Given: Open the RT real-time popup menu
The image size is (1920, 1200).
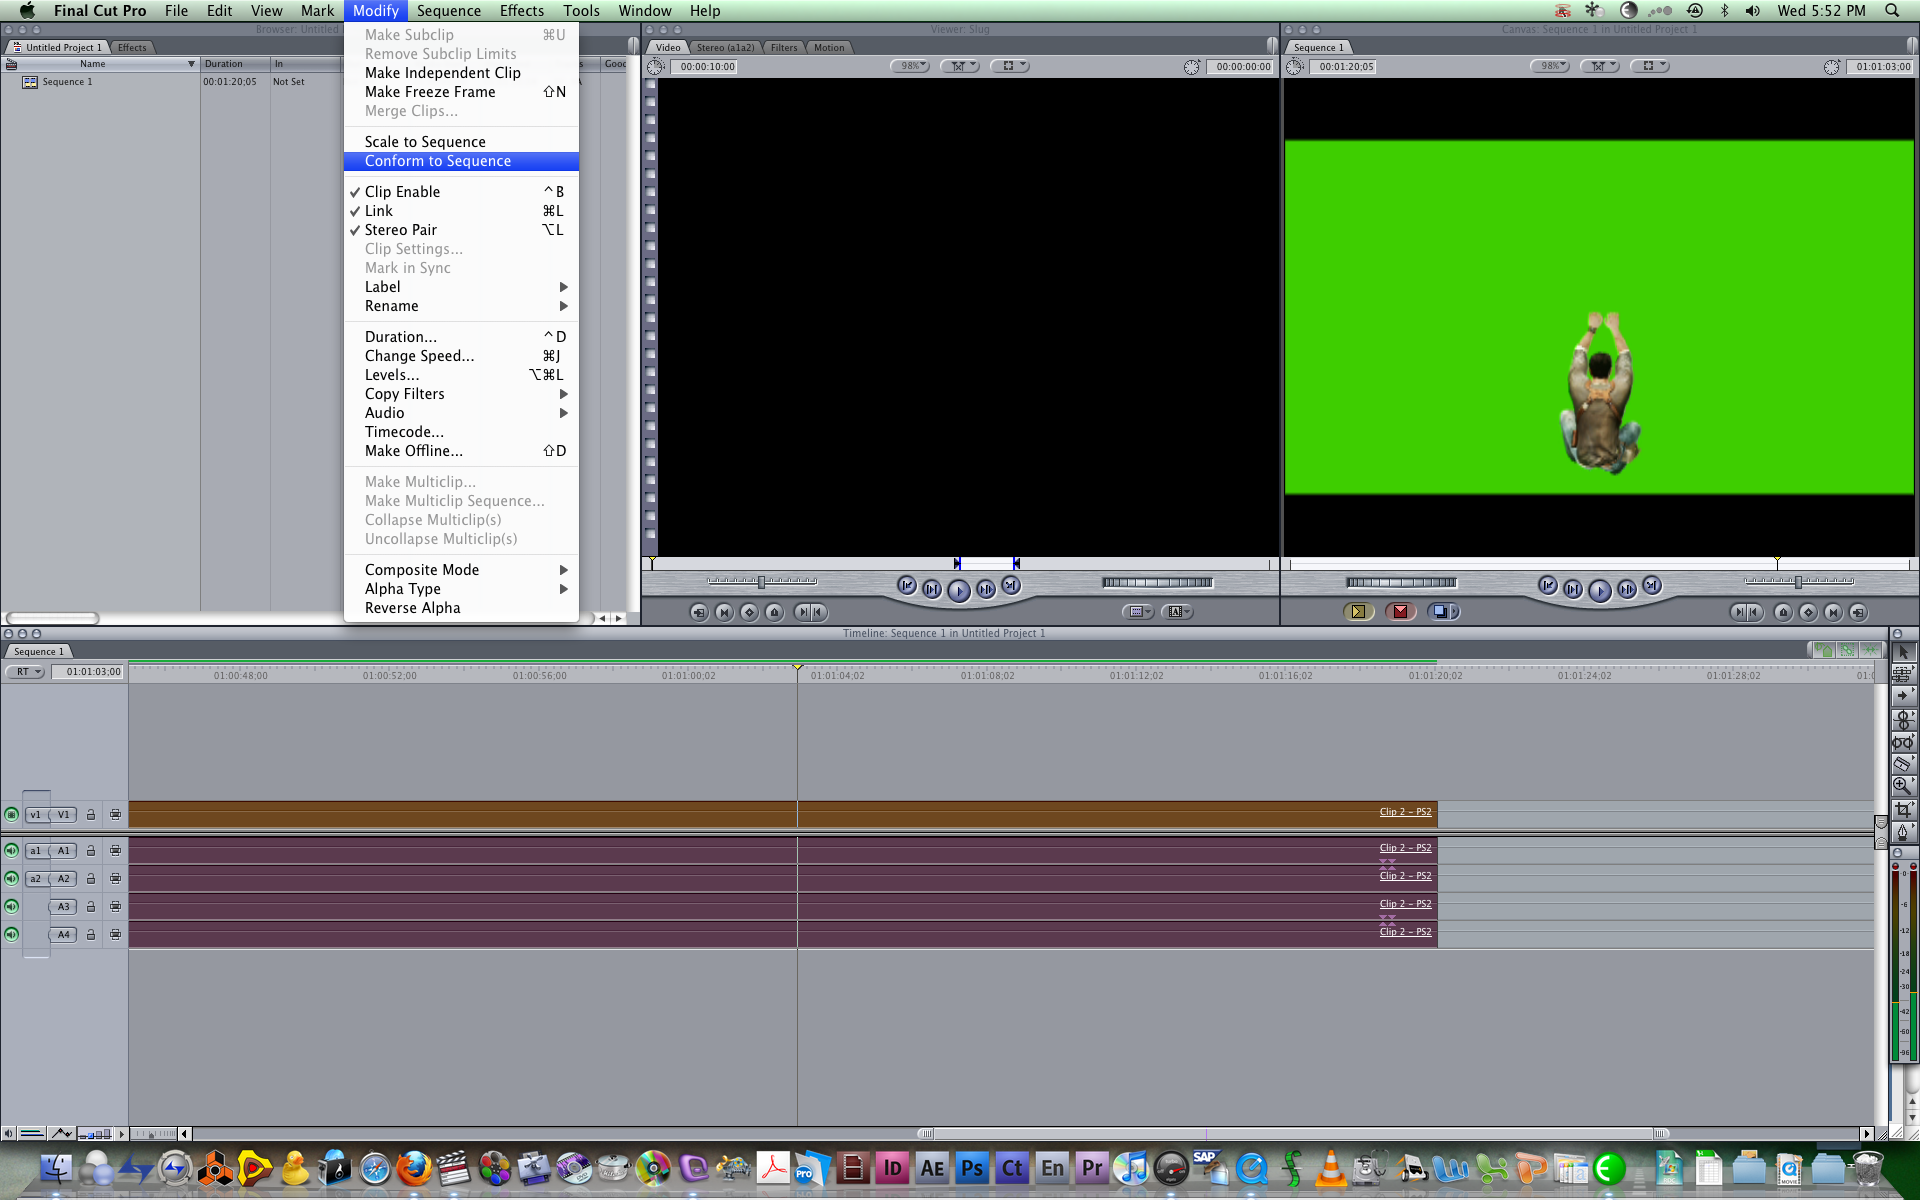Looking at the screenshot, I should pyautogui.click(x=26, y=672).
